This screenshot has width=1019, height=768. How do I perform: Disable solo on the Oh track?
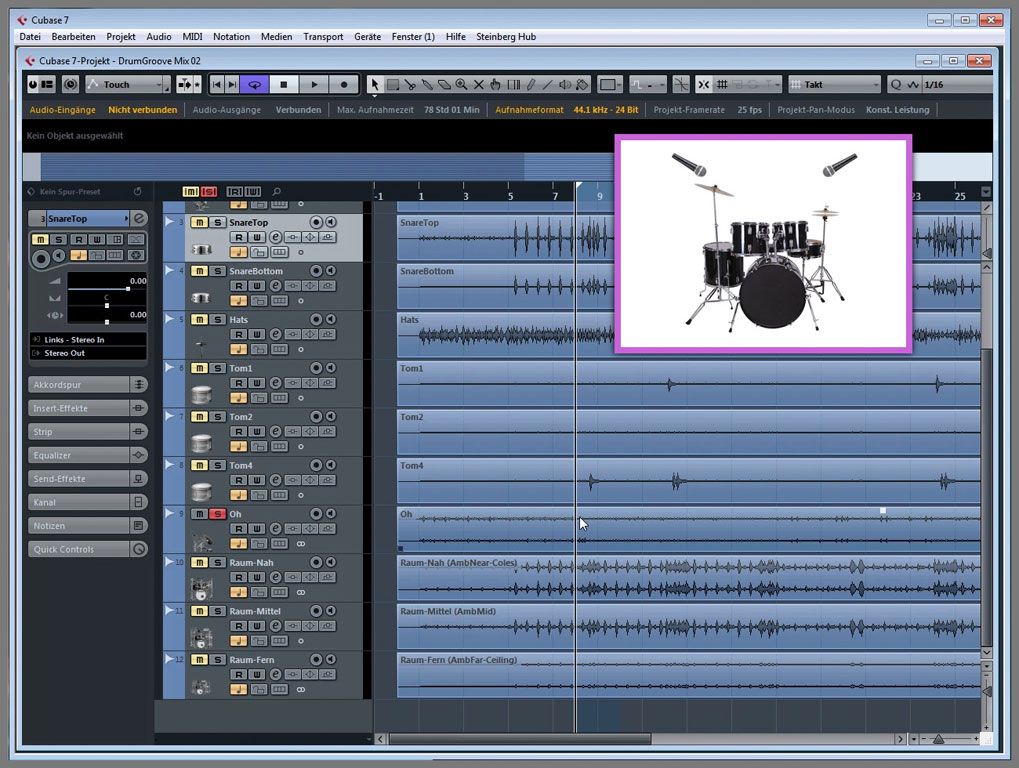(x=217, y=514)
